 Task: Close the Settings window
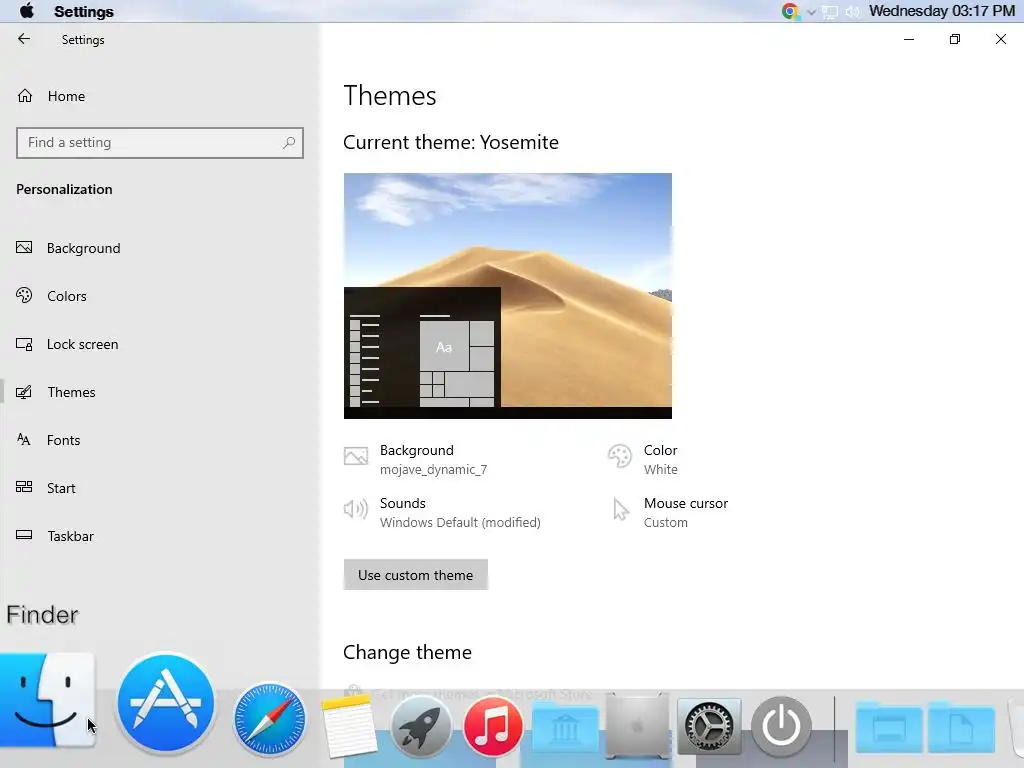pyautogui.click(x=1000, y=39)
